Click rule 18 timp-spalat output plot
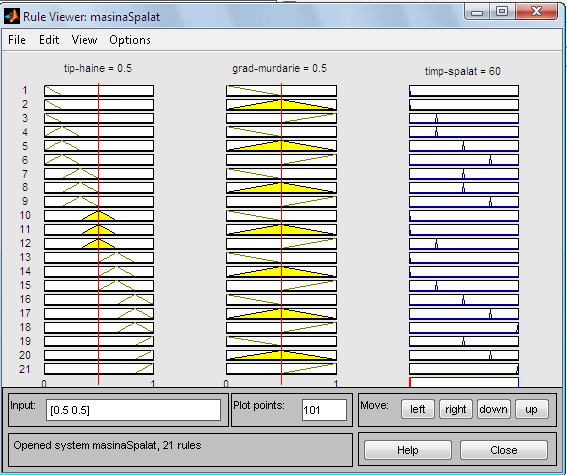 click(464, 328)
